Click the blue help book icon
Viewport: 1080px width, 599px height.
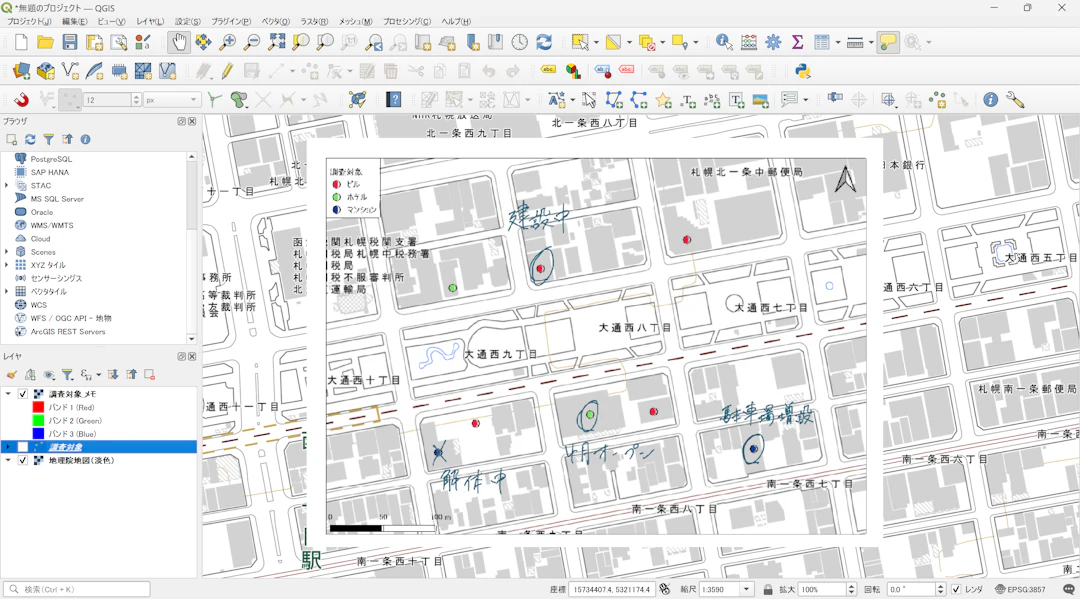pos(394,100)
